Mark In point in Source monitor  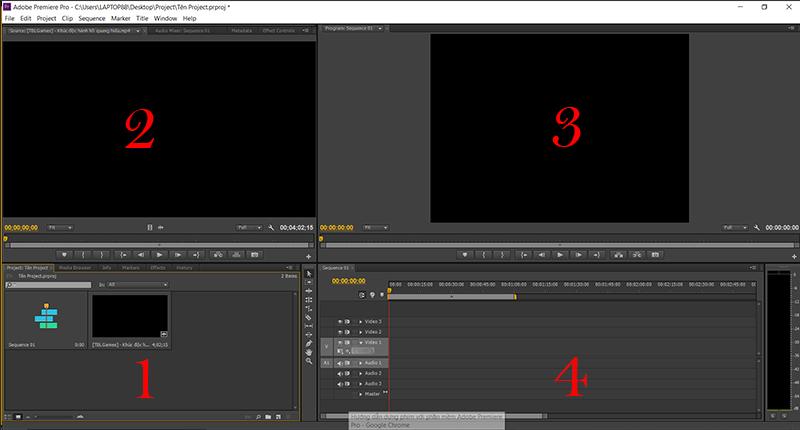[x=83, y=255]
